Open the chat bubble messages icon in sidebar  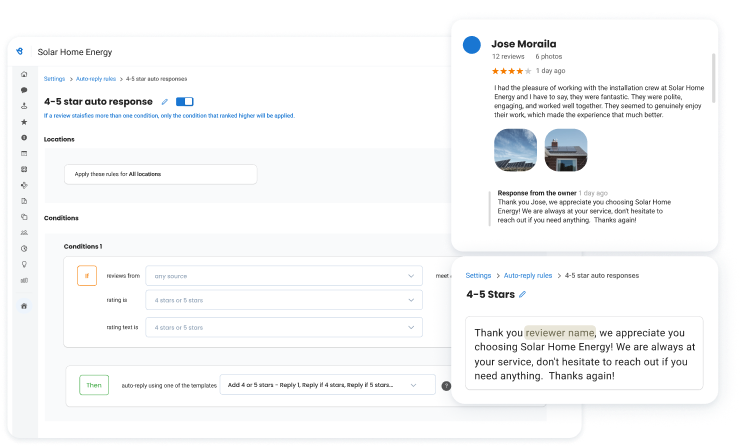click(24, 90)
